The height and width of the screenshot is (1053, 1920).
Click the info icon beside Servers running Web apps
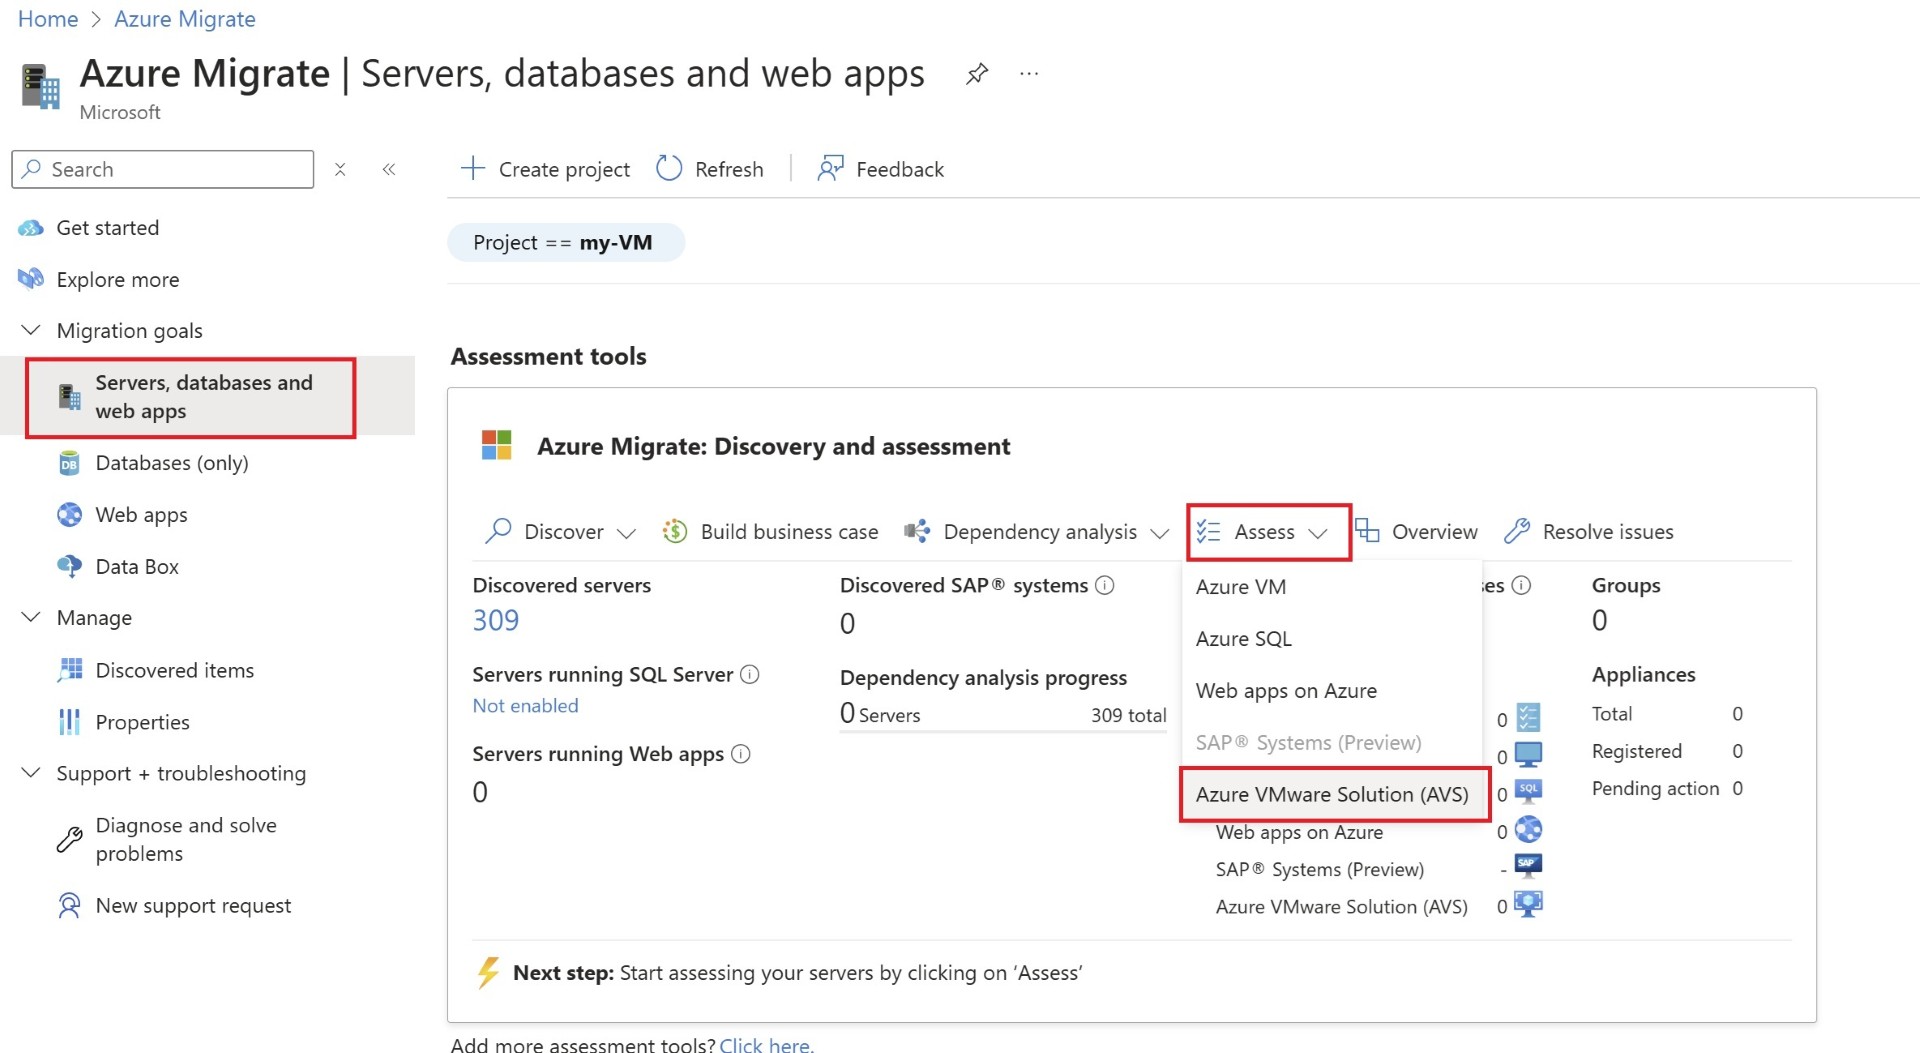click(741, 754)
